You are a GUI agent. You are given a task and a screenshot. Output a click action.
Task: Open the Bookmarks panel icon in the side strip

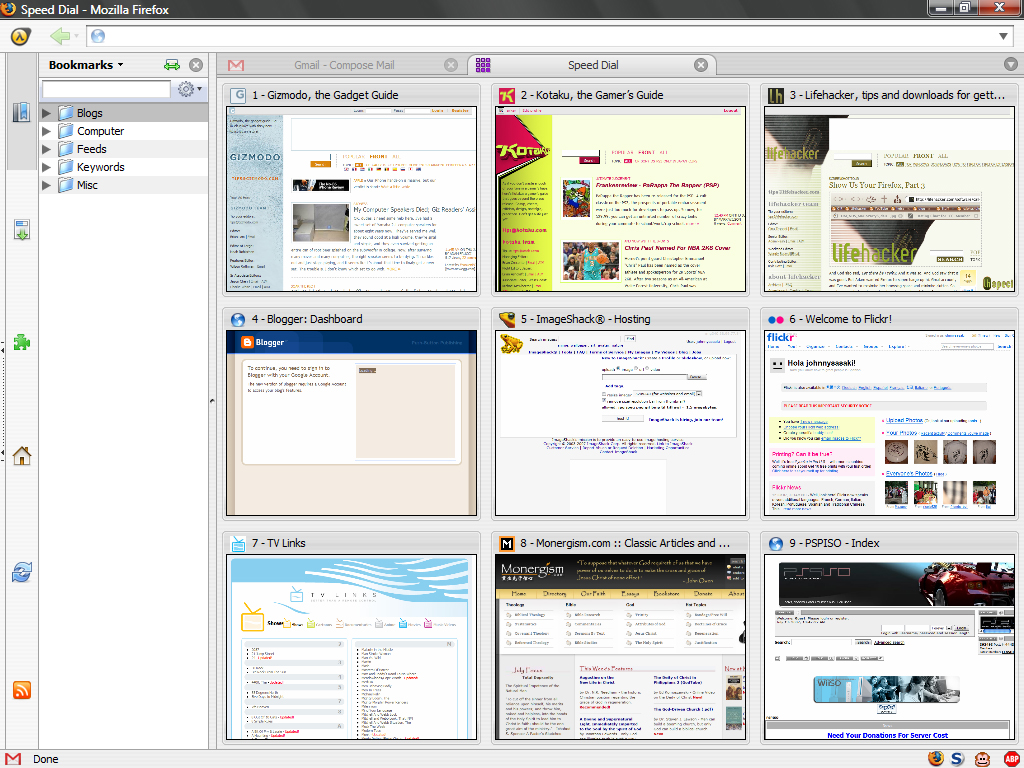pos(22,112)
